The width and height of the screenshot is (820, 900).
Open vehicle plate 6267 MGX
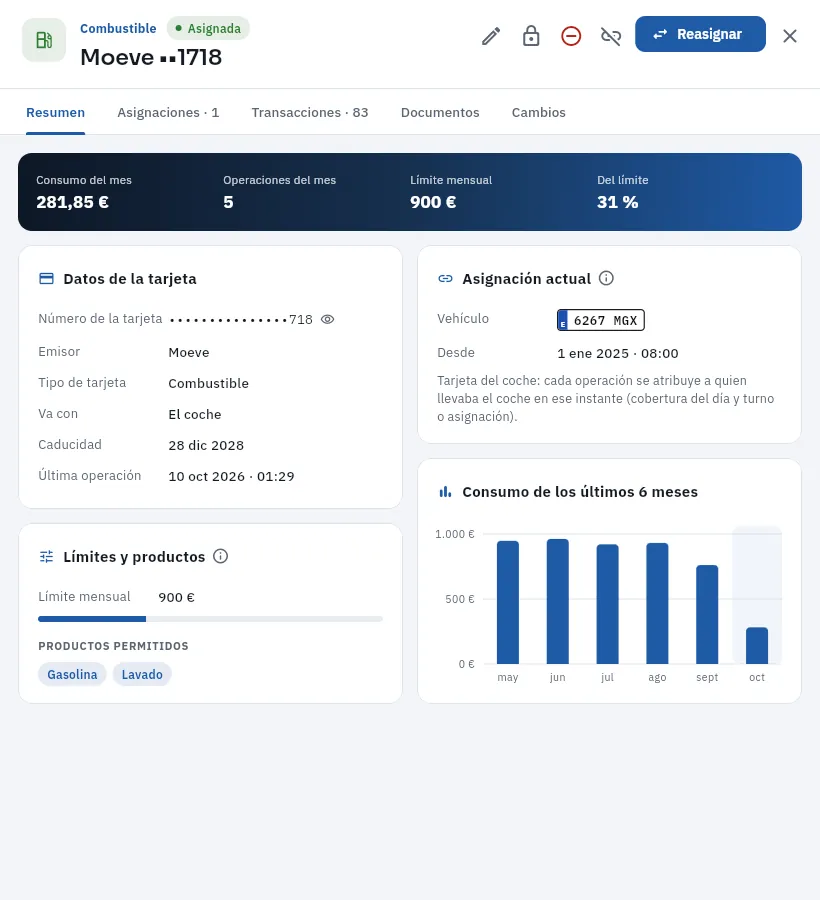pyautogui.click(x=601, y=320)
